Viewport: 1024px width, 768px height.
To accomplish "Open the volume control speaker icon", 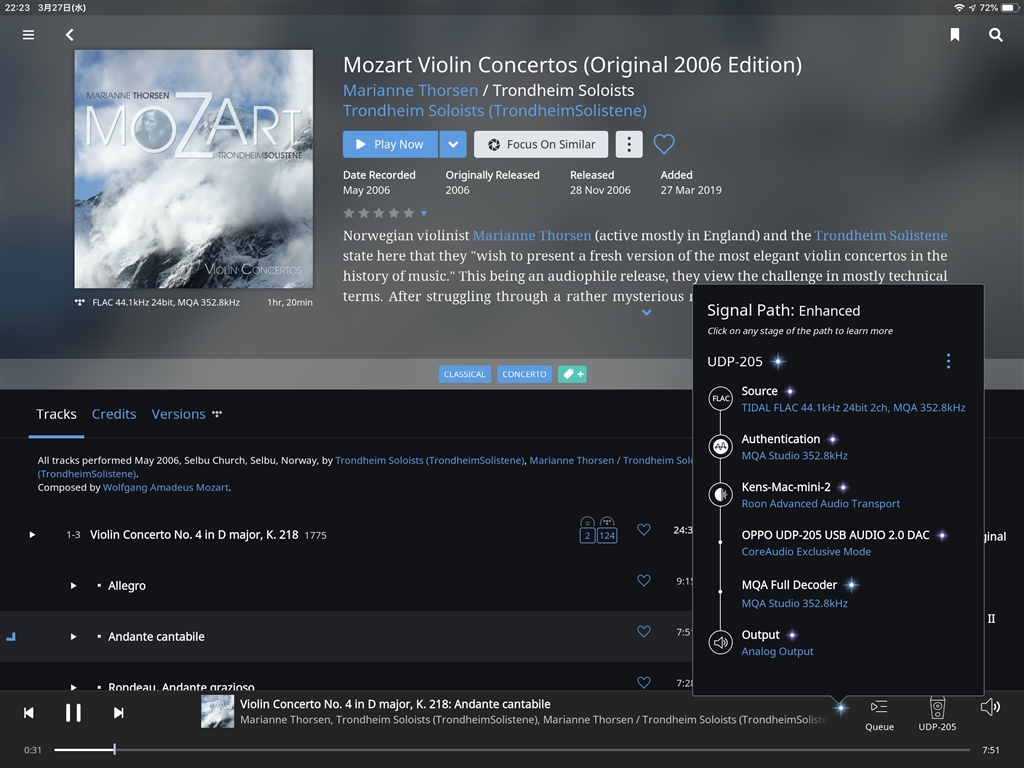I will [x=990, y=707].
